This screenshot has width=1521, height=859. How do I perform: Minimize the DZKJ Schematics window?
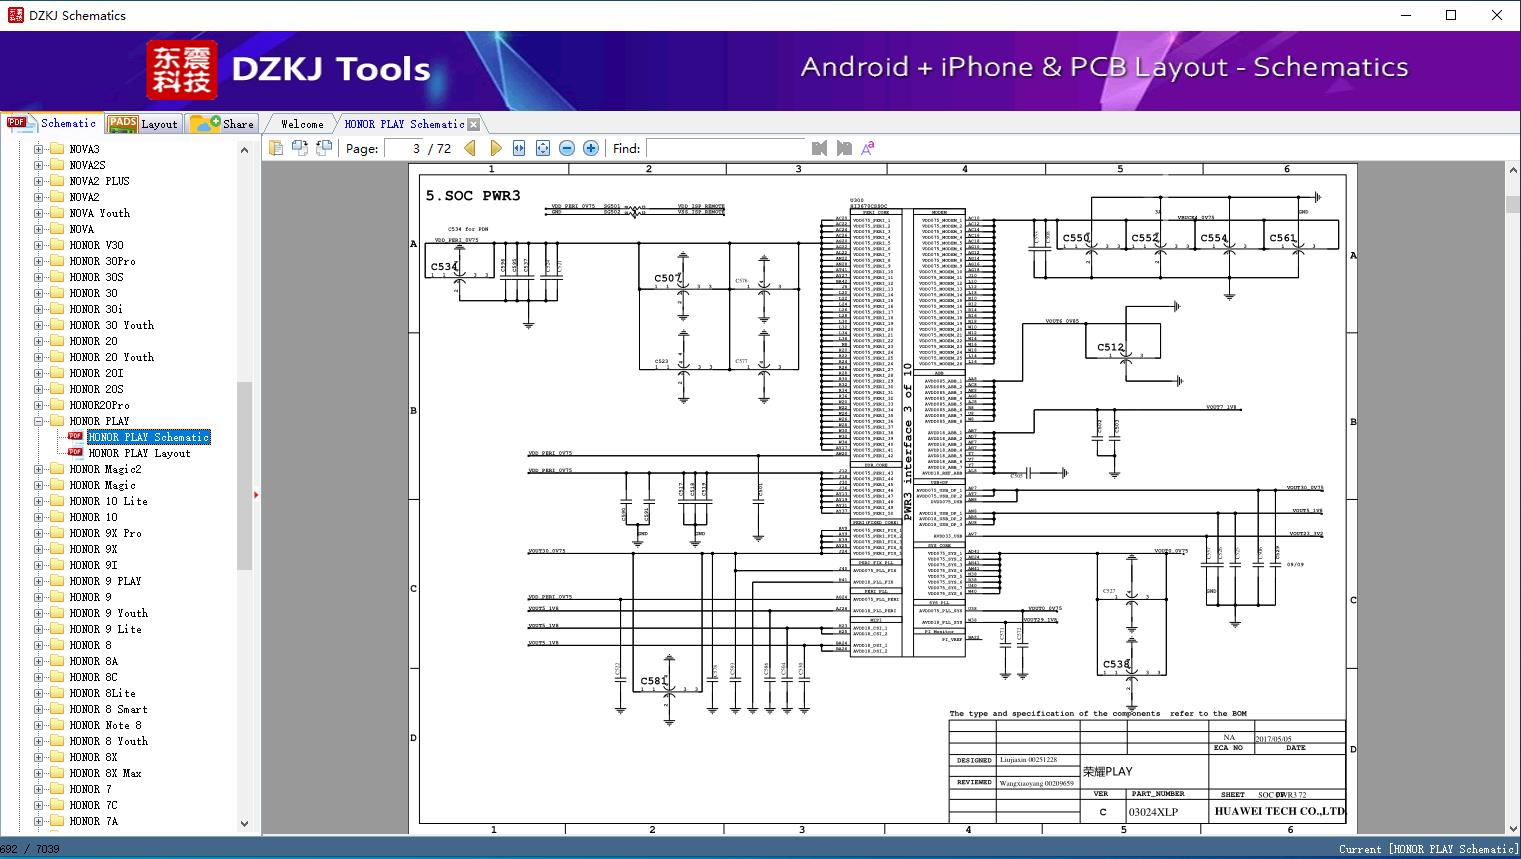point(1405,15)
